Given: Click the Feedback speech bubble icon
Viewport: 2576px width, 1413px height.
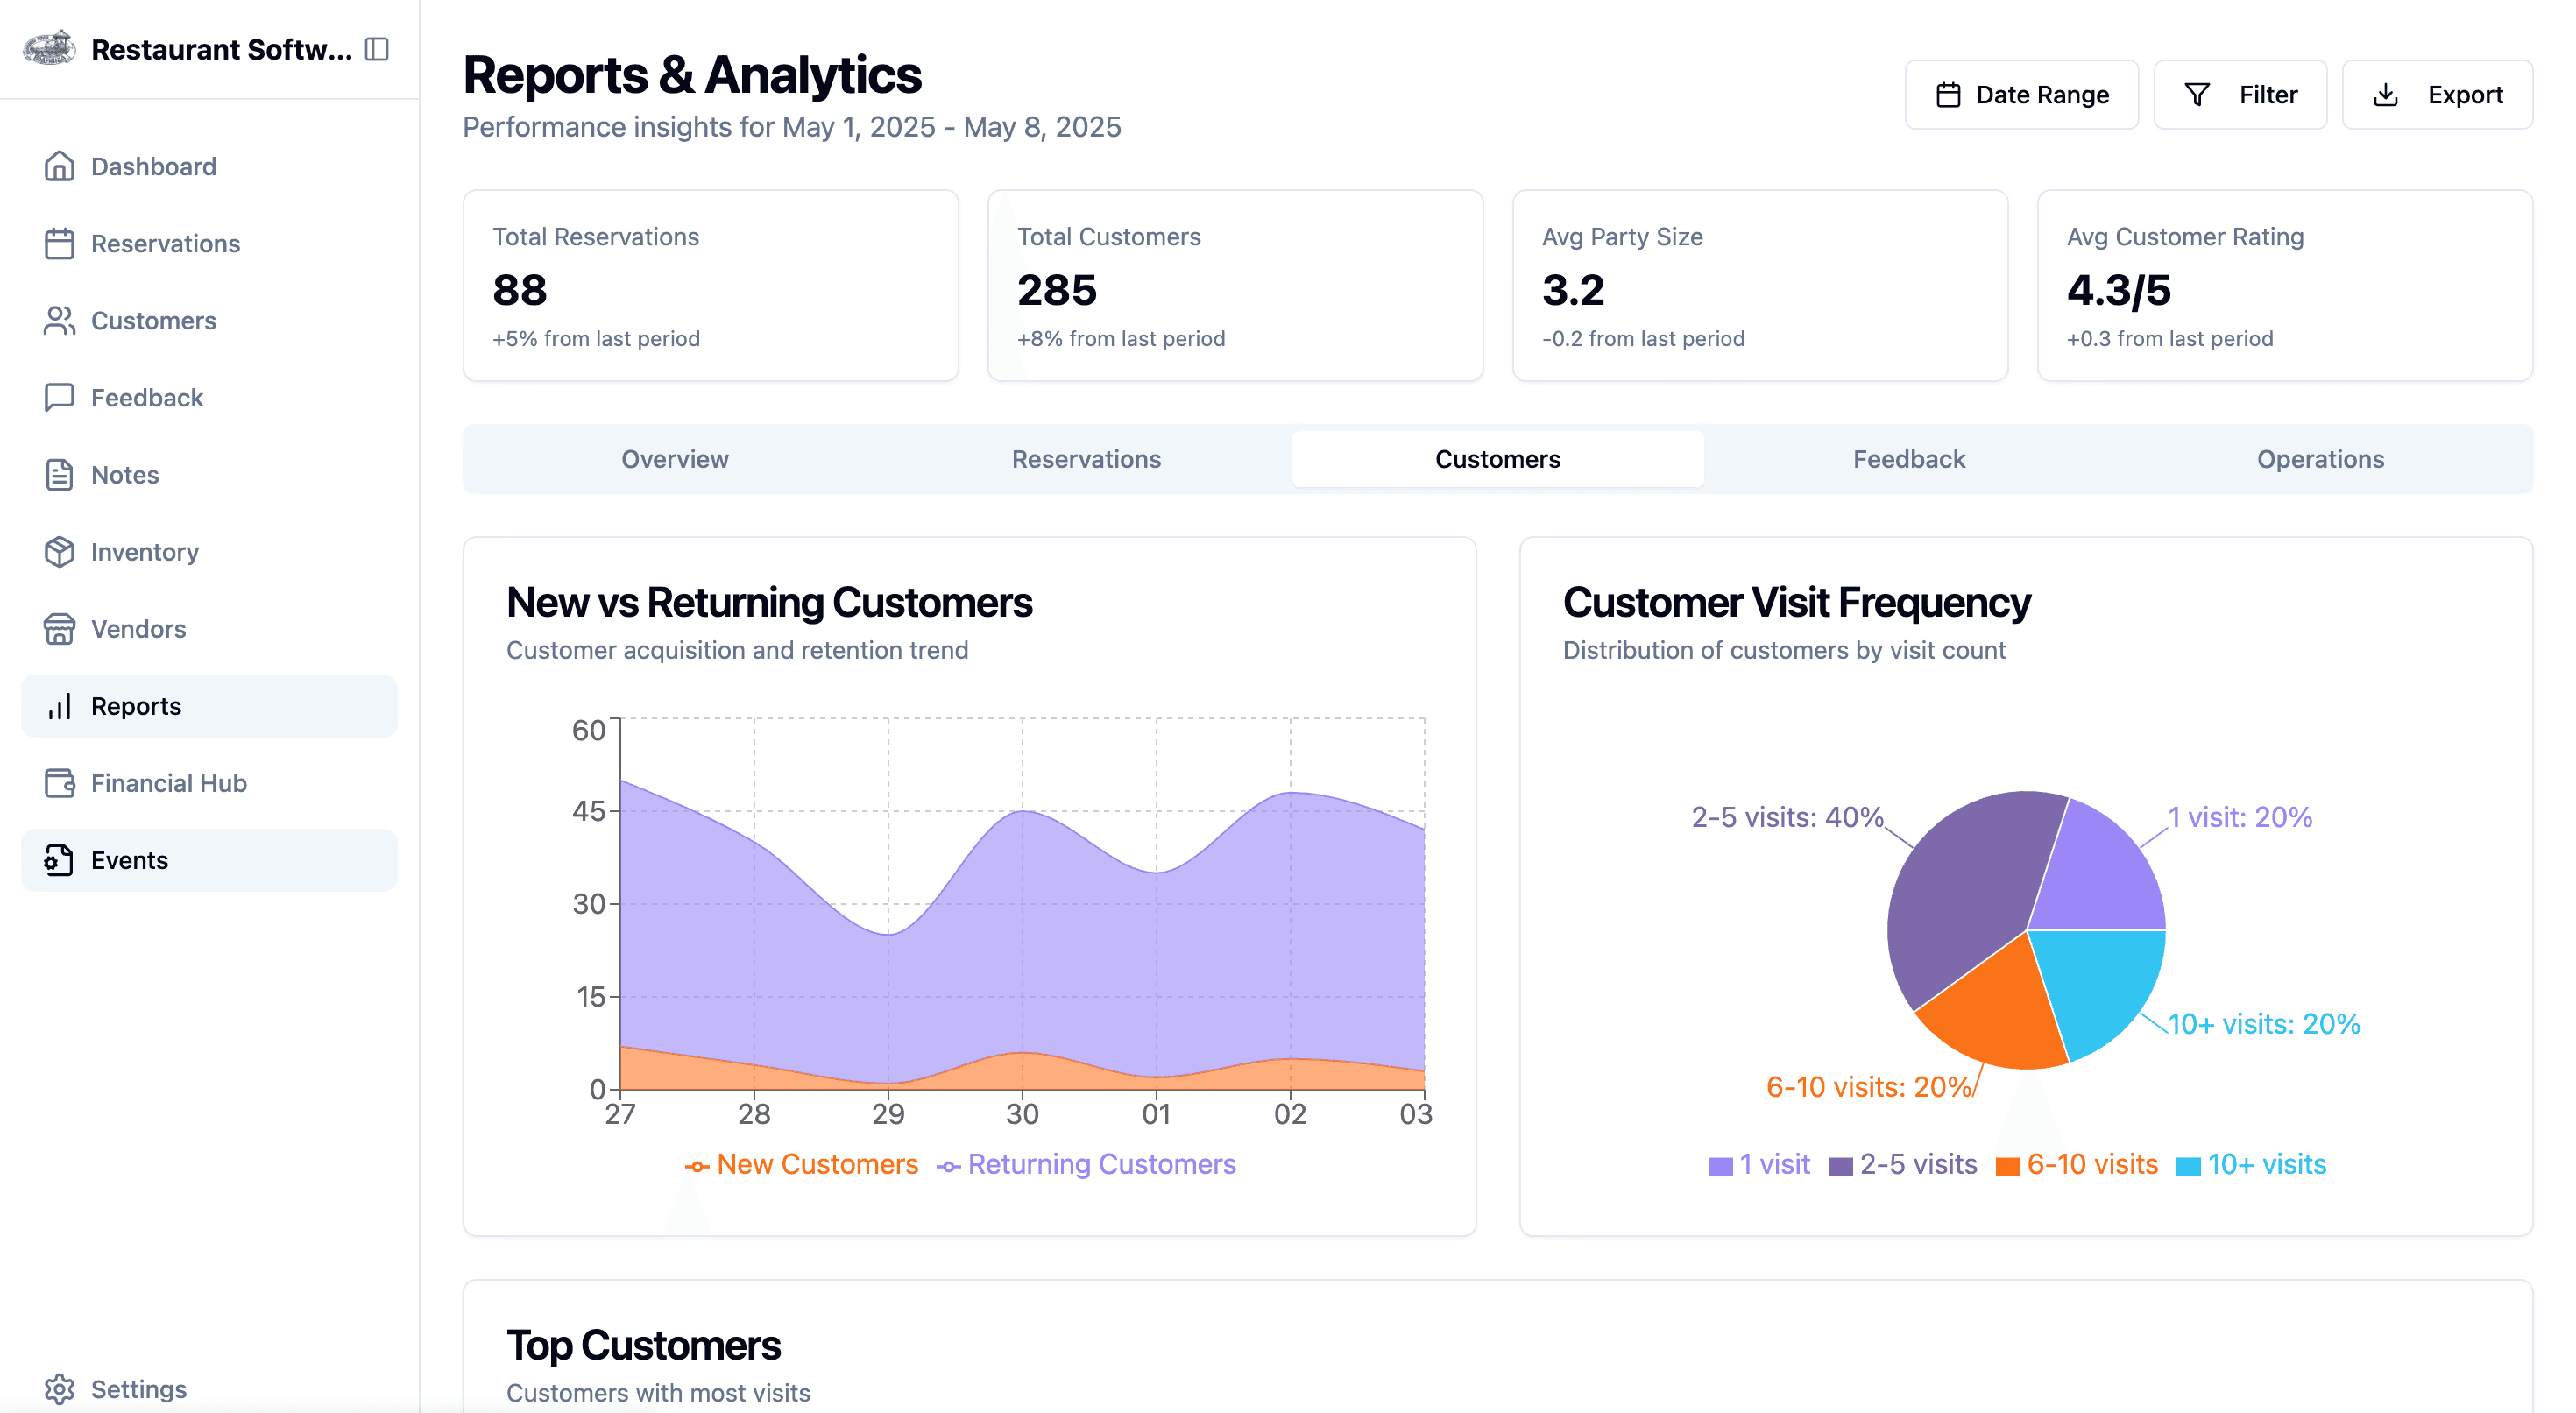Looking at the screenshot, I should pos(59,397).
